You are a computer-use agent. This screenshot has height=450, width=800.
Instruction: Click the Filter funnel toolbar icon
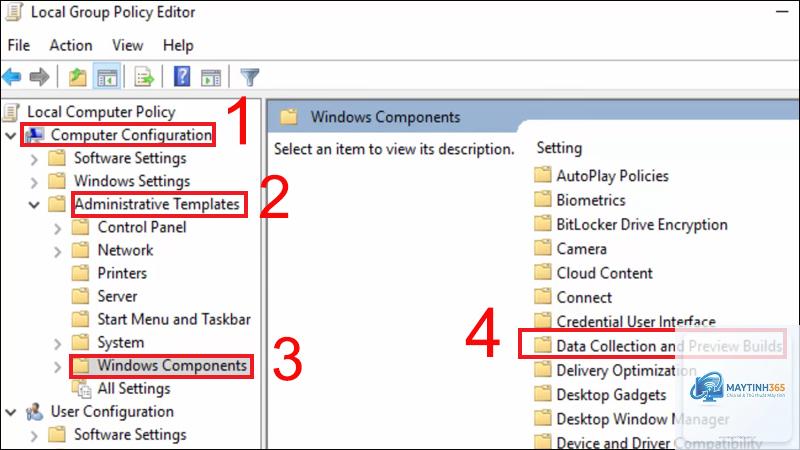point(249,77)
